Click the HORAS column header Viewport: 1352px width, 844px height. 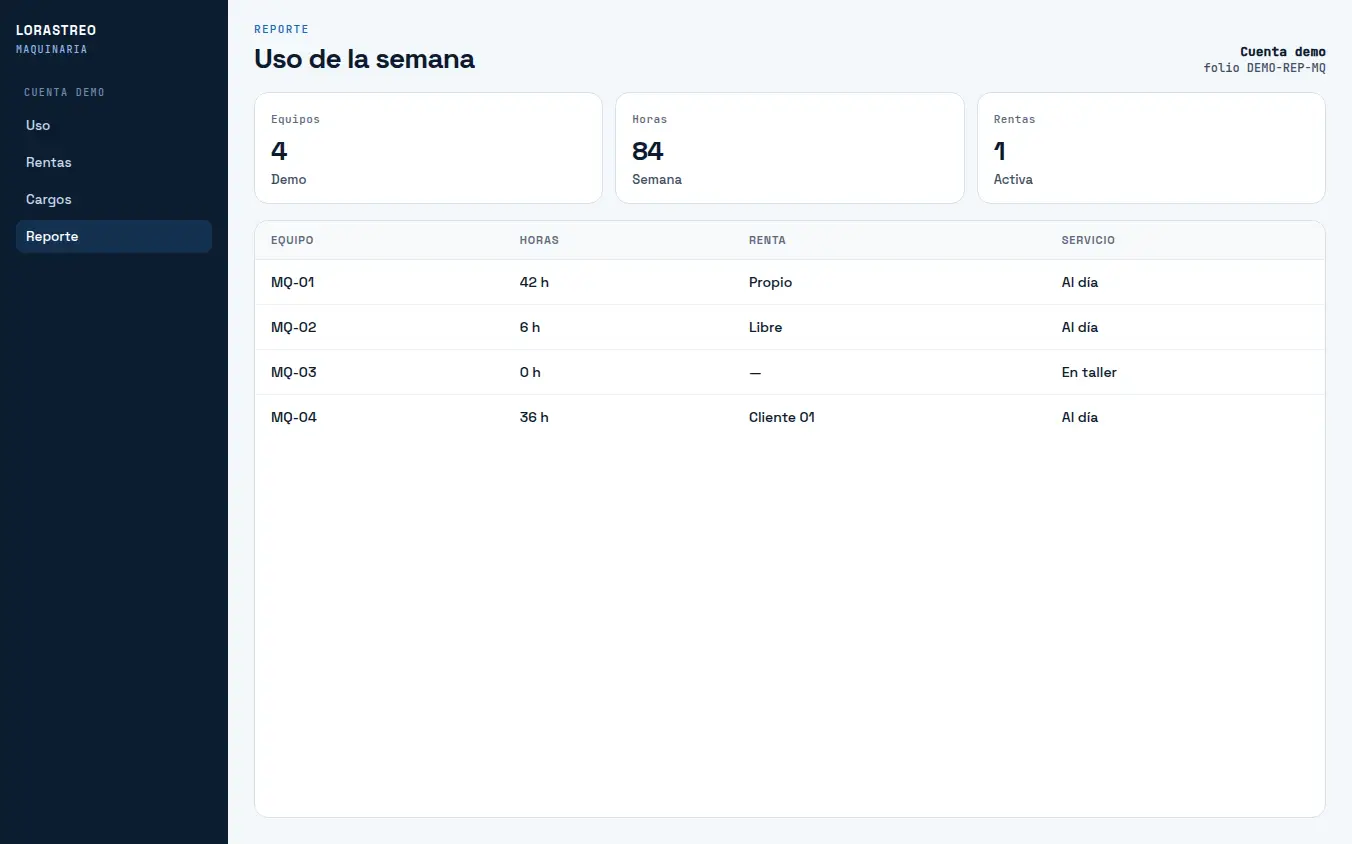[539, 240]
